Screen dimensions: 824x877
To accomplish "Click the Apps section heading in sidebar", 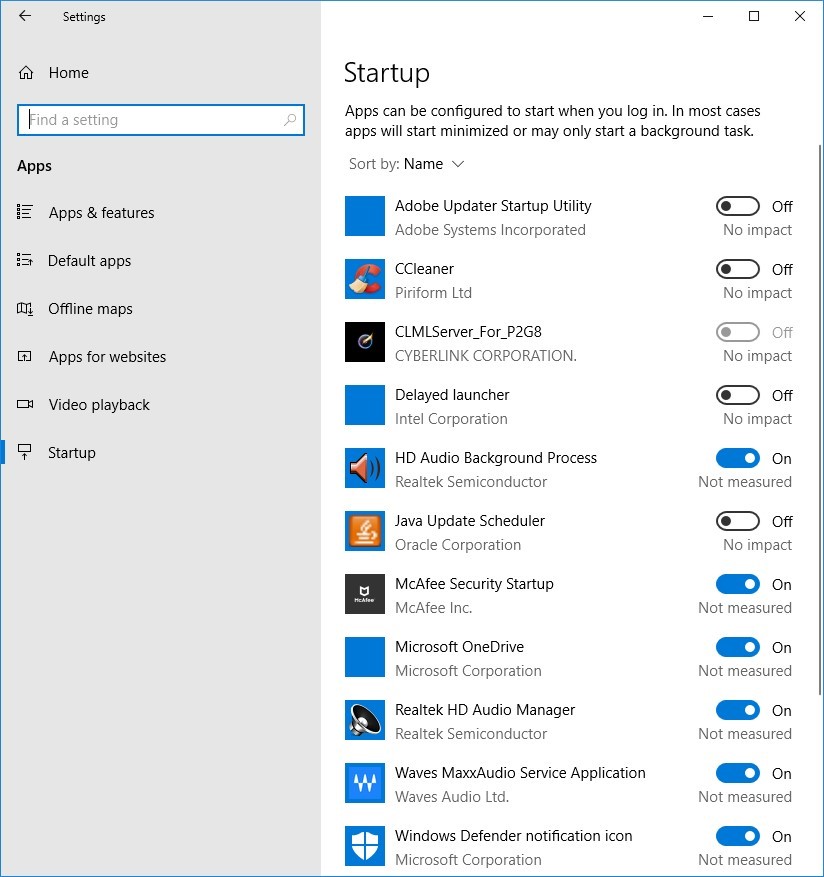I will point(34,166).
